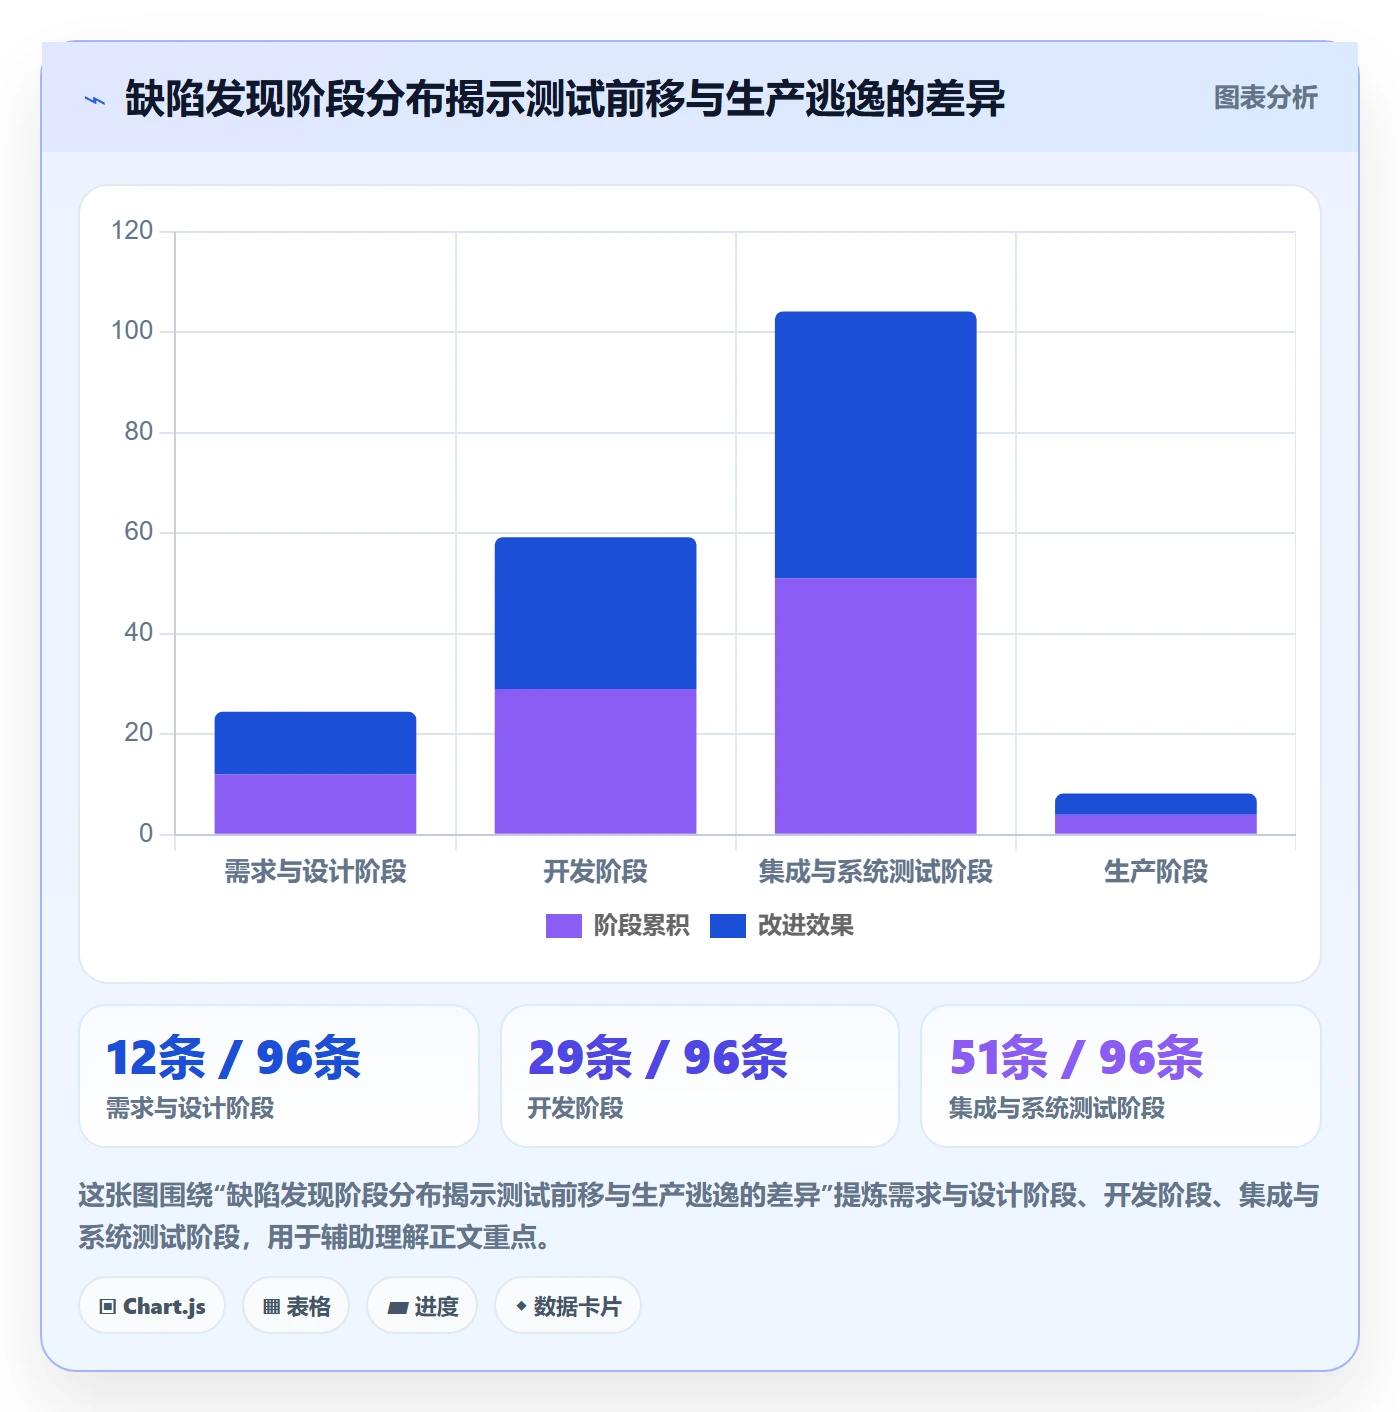Click the purple bar for 开发阶段
1400x1412 pixels.
click(596, 761)
